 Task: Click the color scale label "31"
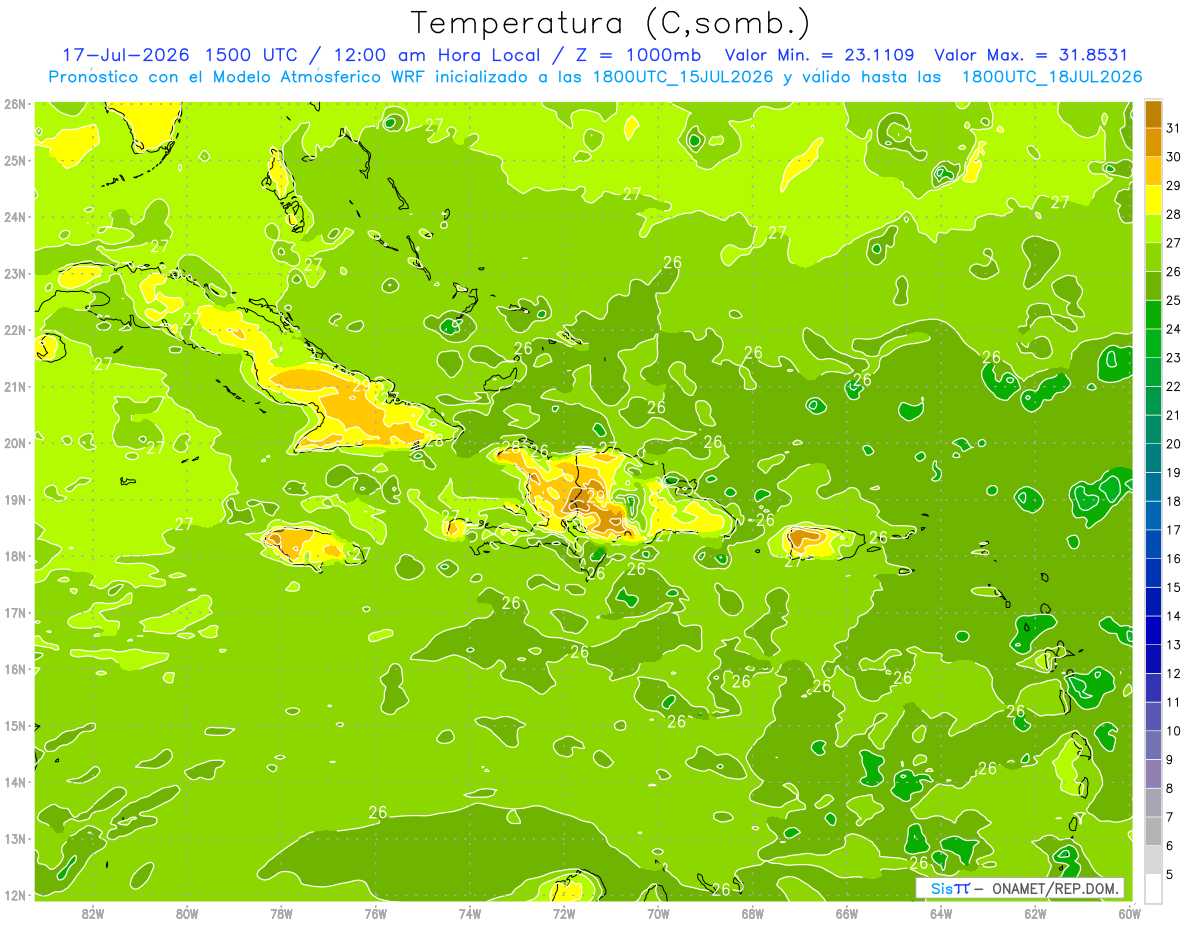[1173, 128]
